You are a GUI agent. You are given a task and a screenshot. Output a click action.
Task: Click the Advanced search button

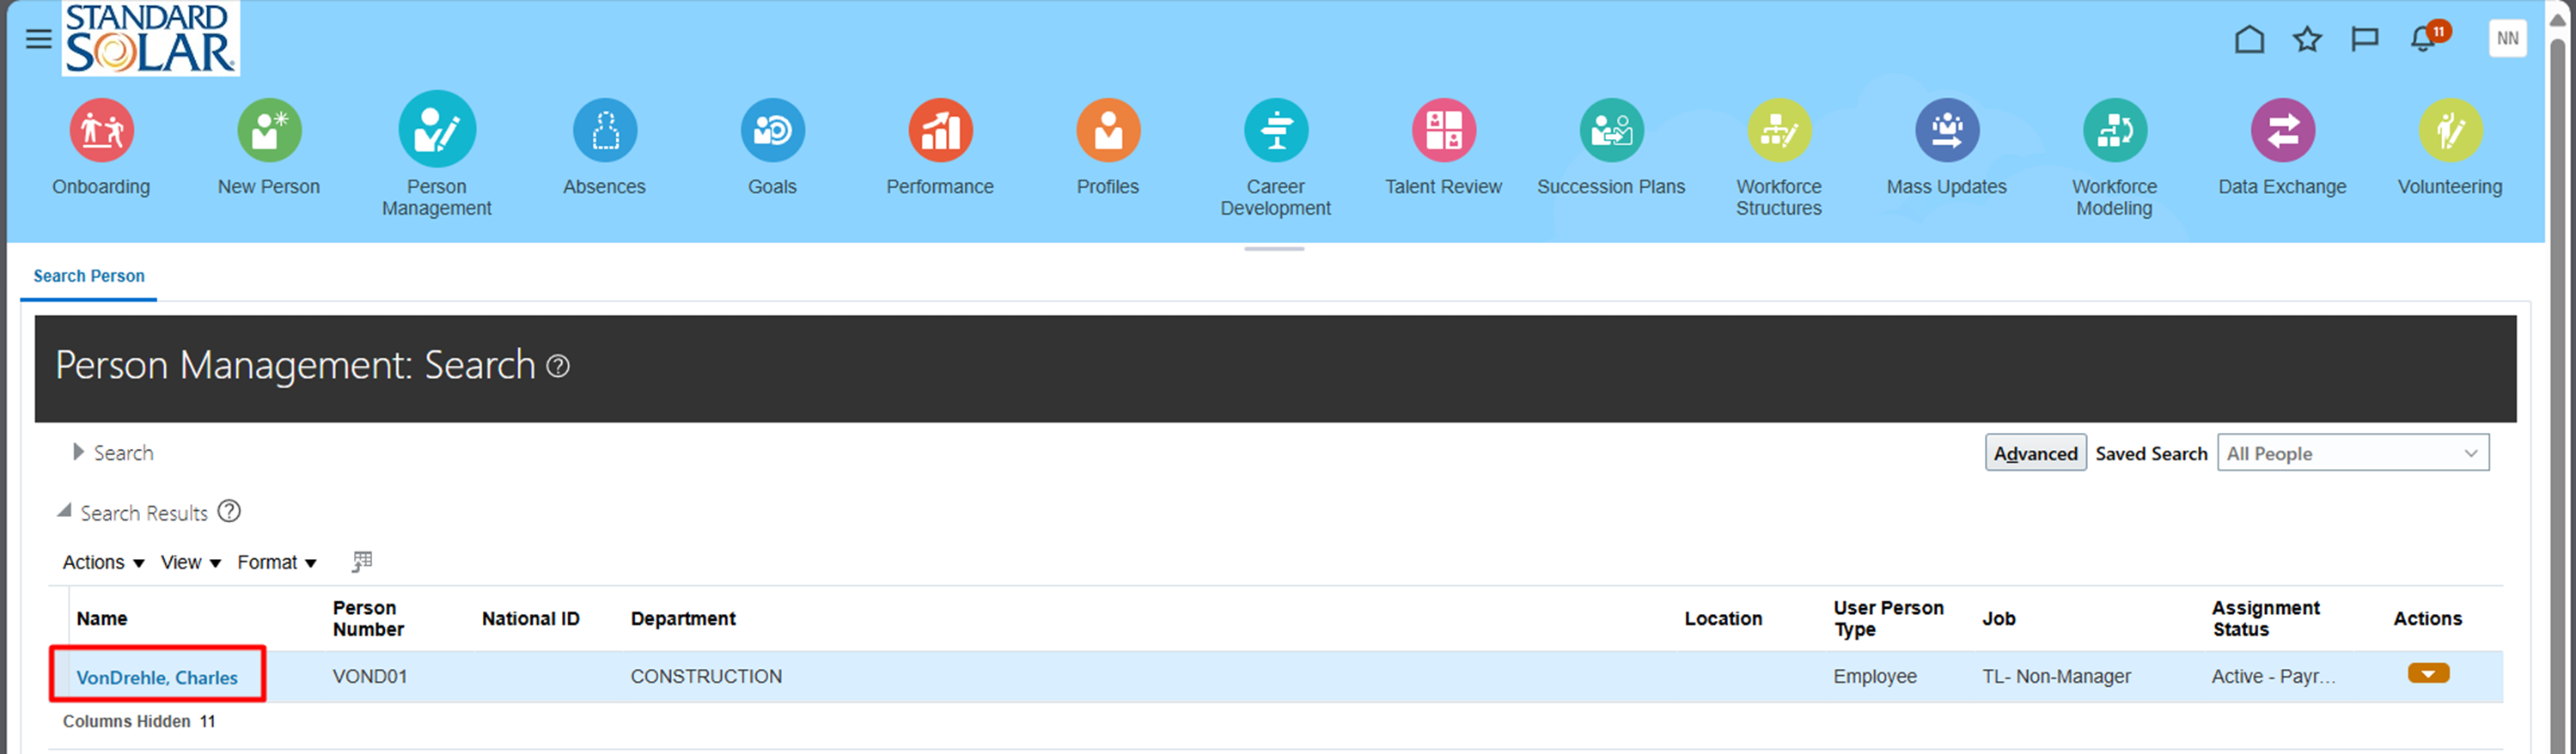point(2036,453)
